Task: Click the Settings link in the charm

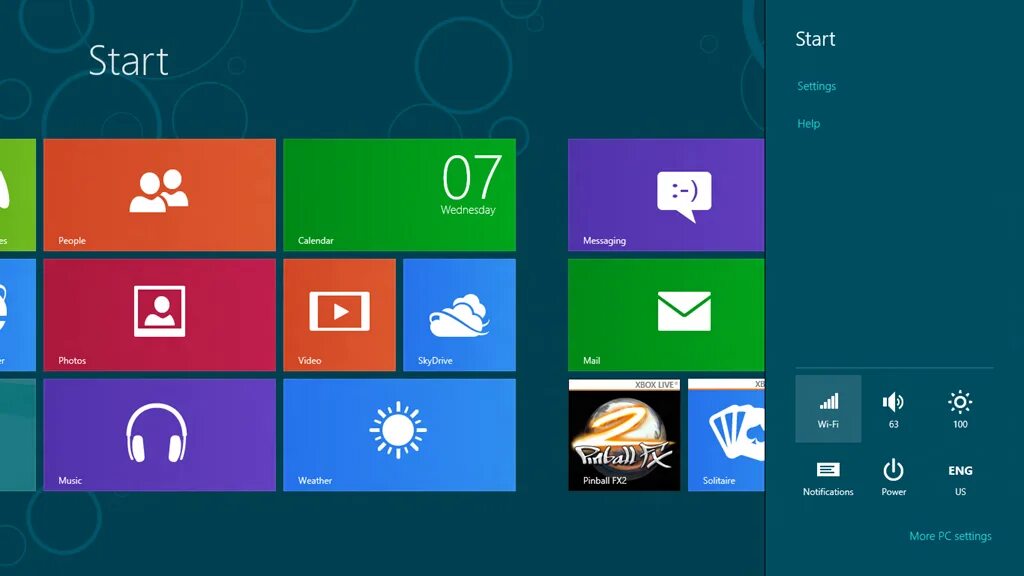Action: [x=816, y=86]
